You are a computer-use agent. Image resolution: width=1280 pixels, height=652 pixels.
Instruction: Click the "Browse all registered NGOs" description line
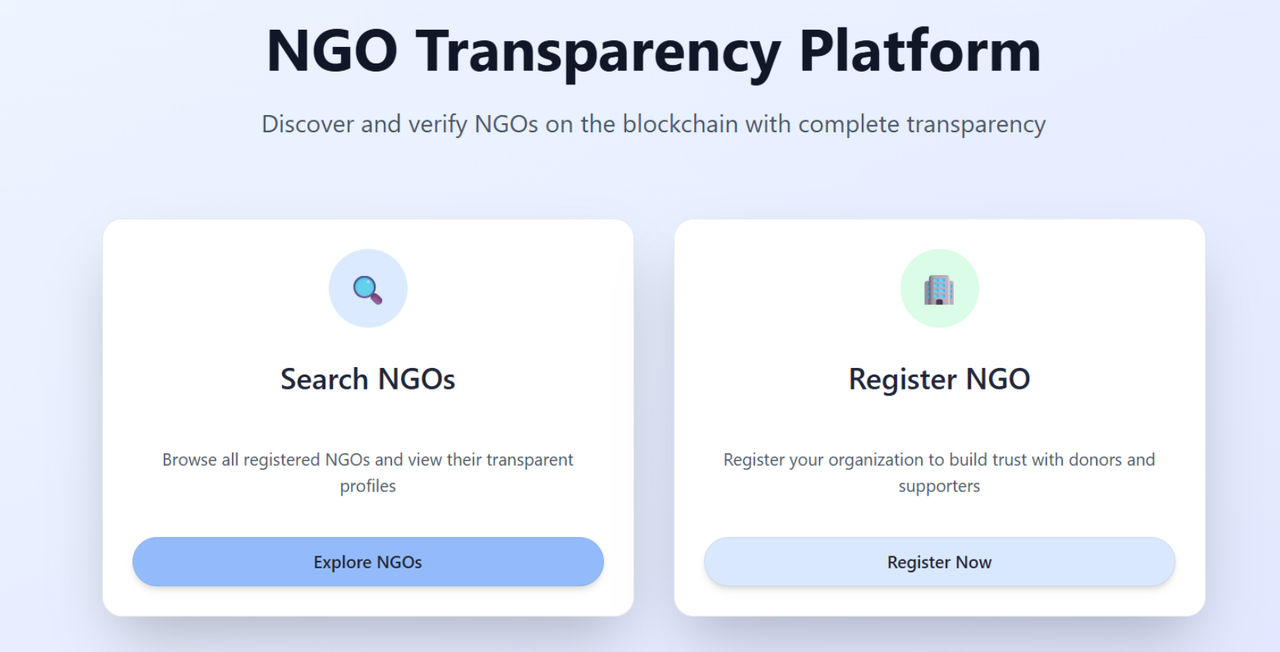[x=368, y=460]
